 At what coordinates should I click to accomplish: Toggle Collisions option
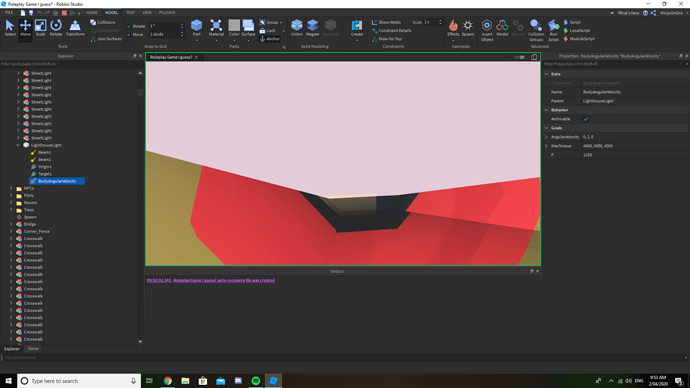pos(103,22)
